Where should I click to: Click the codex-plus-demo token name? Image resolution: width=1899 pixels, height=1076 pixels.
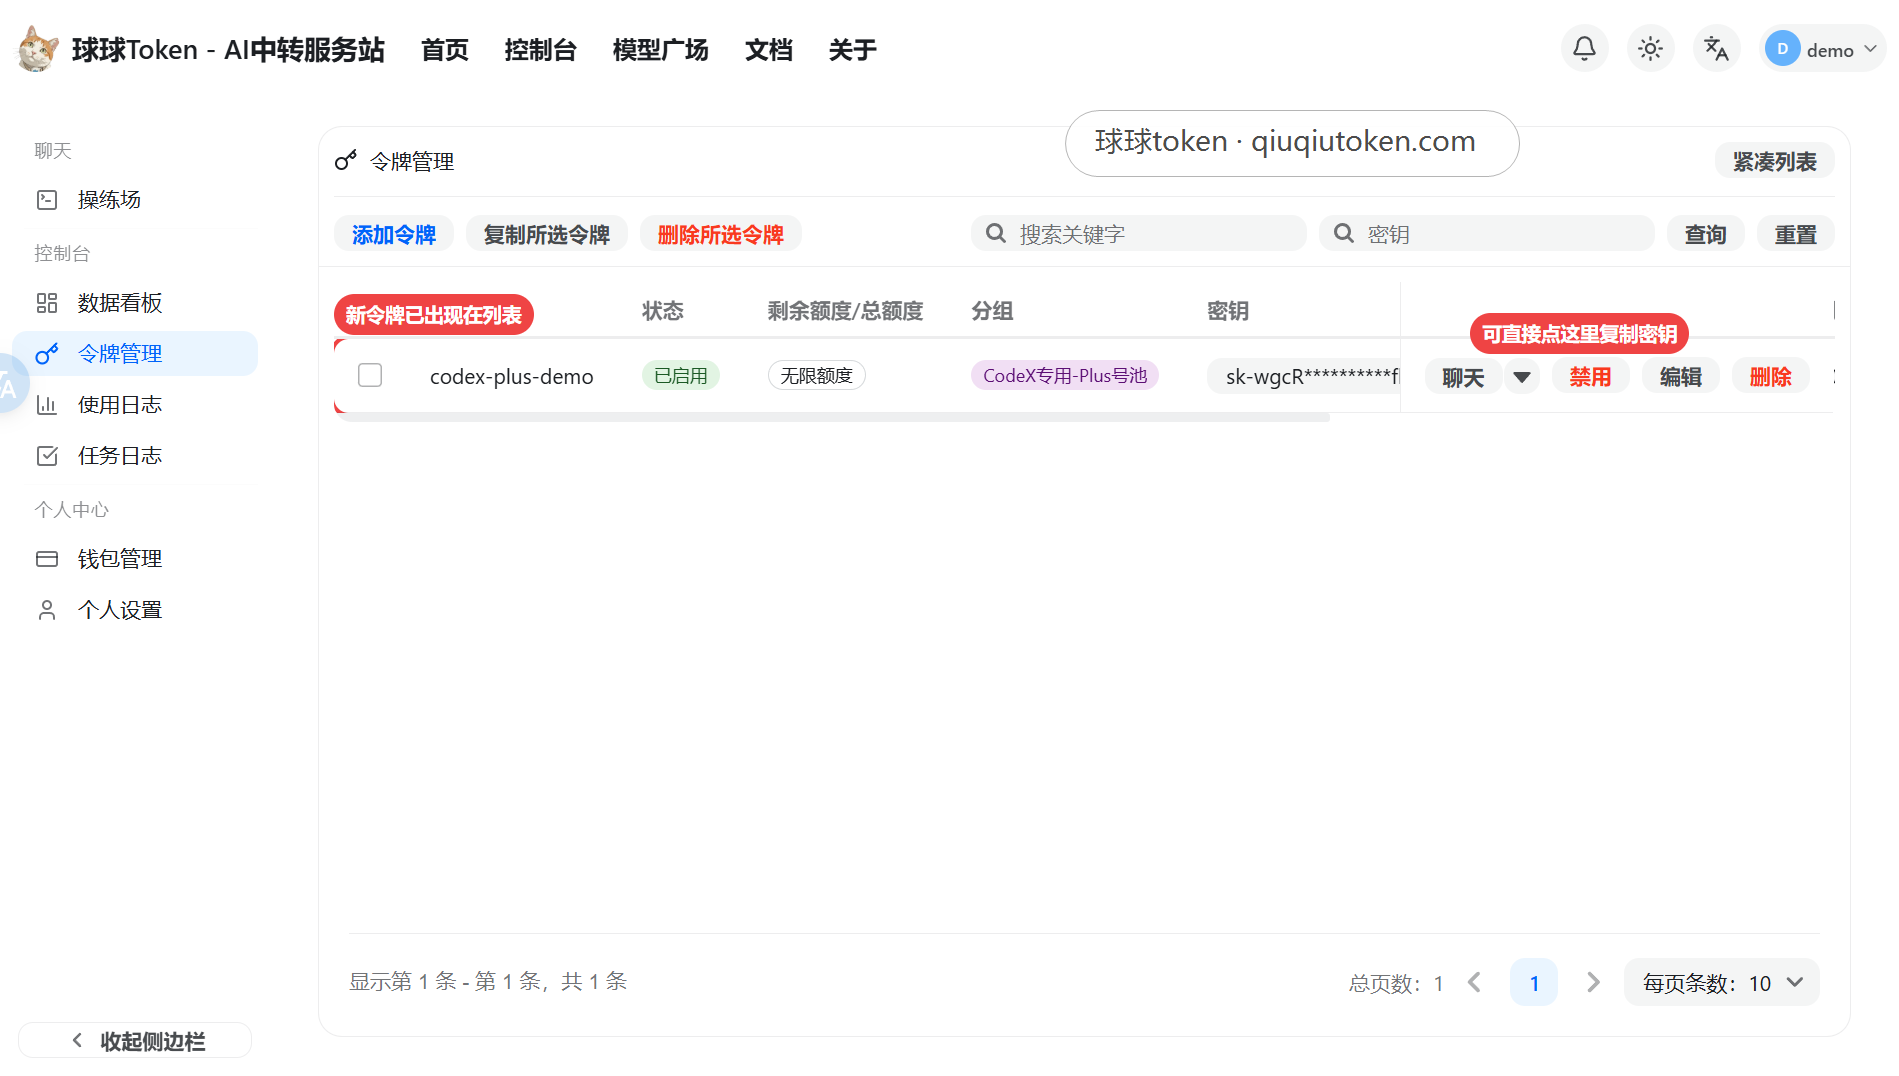[x=512, y=376]
